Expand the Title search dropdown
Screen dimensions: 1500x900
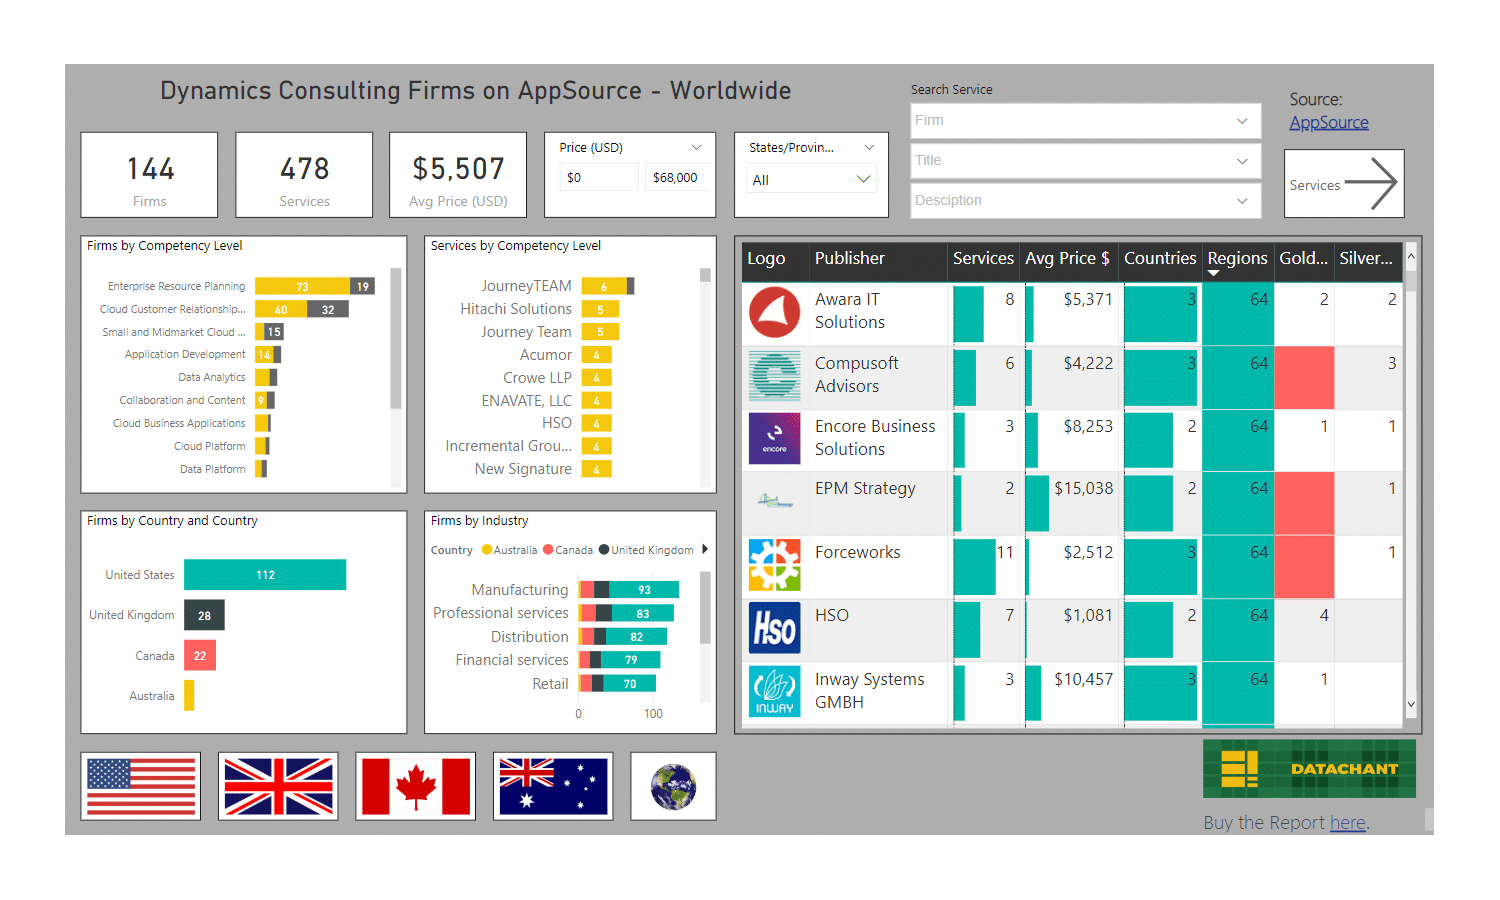click(1085, 161)
